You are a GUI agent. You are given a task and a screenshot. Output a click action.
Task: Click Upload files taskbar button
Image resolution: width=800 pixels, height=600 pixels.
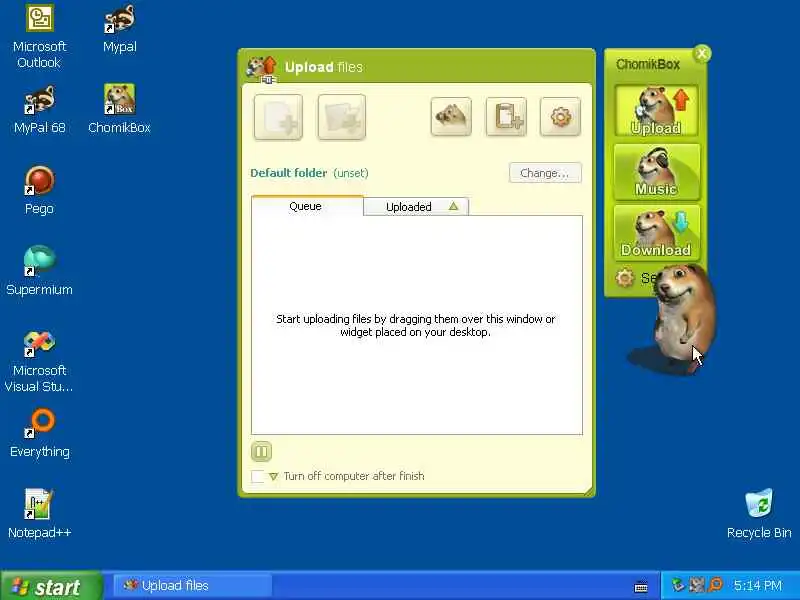[192, 586]
